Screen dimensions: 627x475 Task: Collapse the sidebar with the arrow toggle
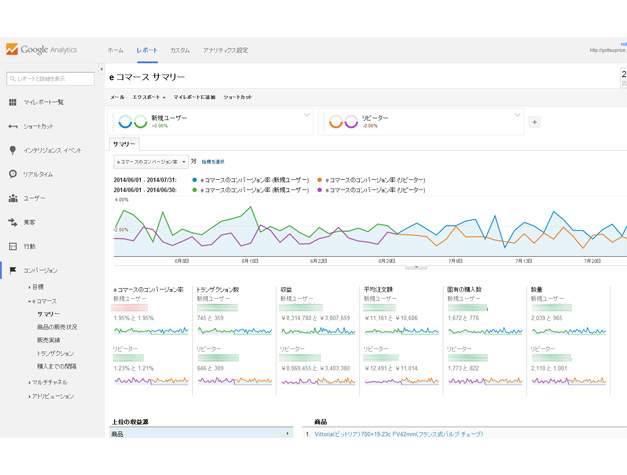[x=101, y=69]
